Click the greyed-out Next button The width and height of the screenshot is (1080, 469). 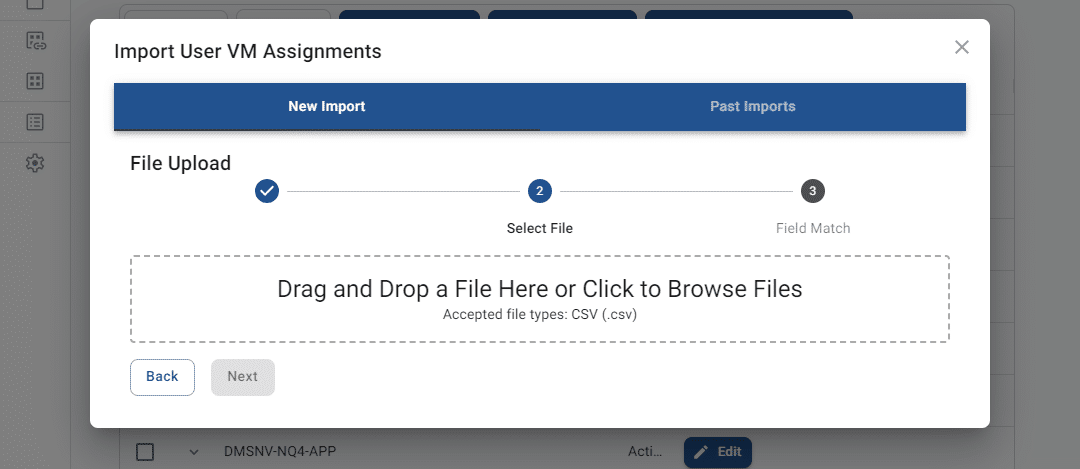click(242, 377)
